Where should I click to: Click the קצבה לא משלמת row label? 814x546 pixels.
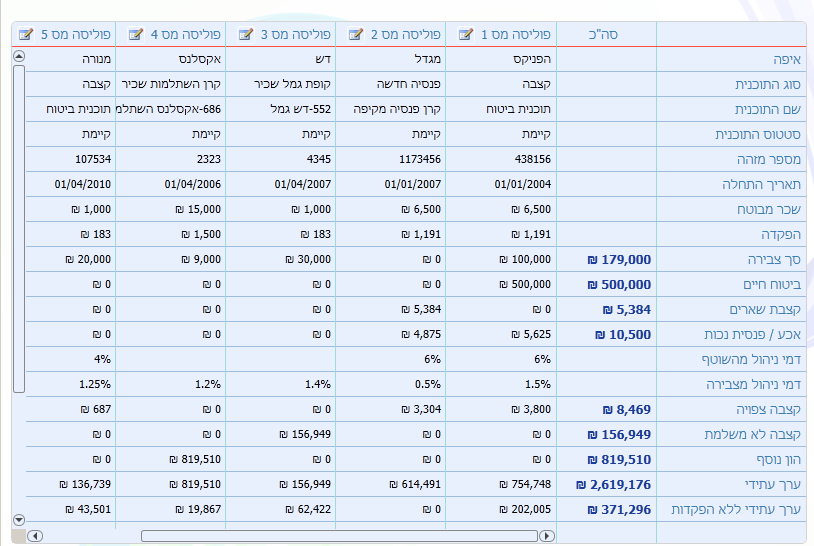(752, 434)
